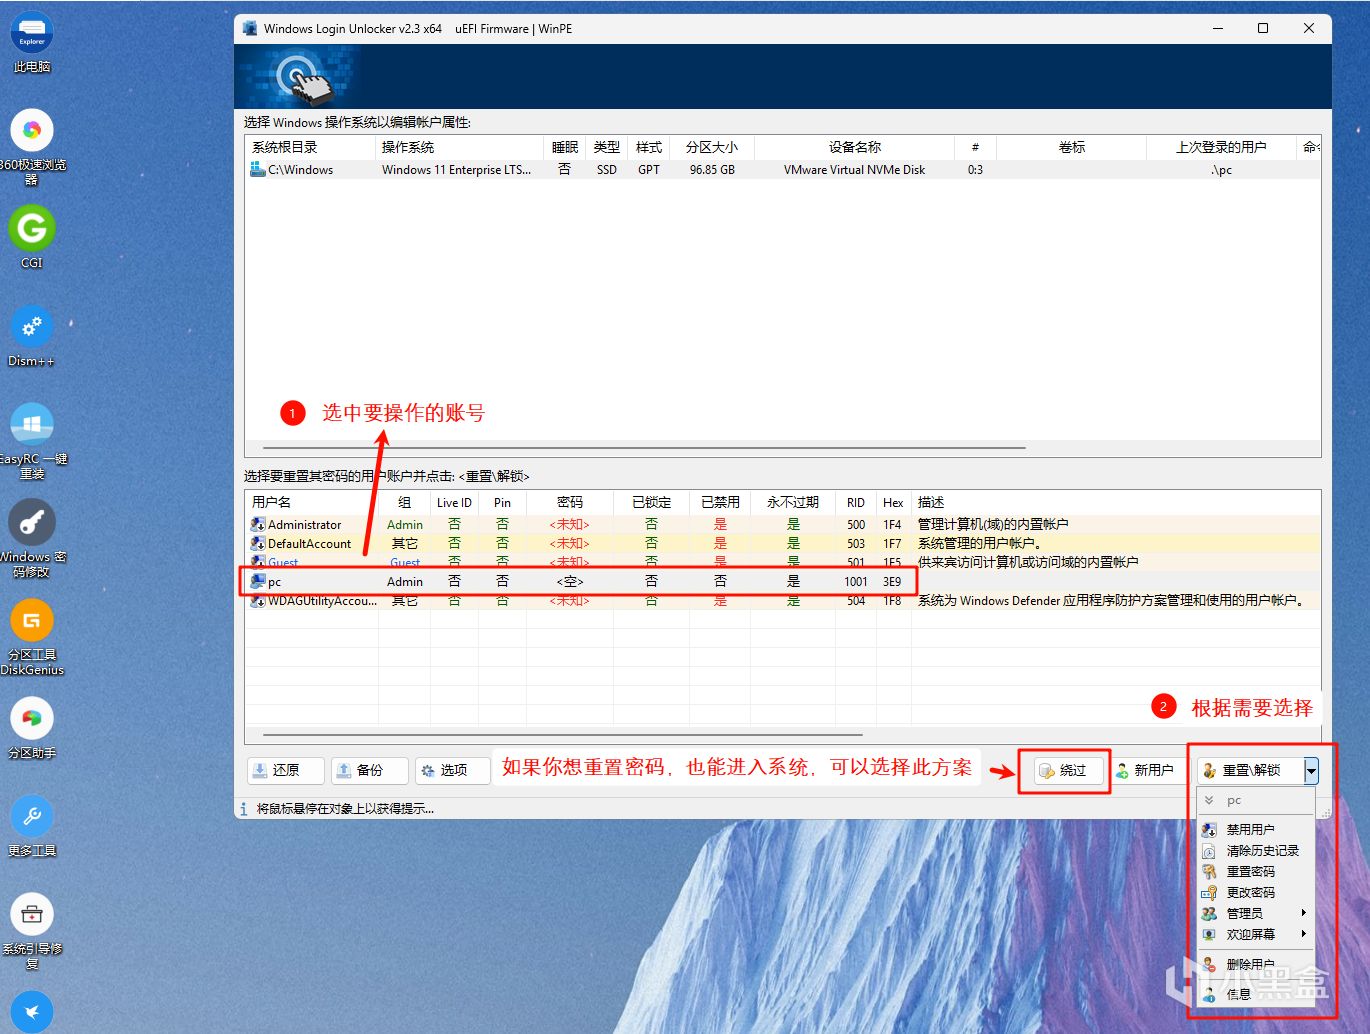
Task: Select the Guest account row name
Action: [x=283, y=562]
